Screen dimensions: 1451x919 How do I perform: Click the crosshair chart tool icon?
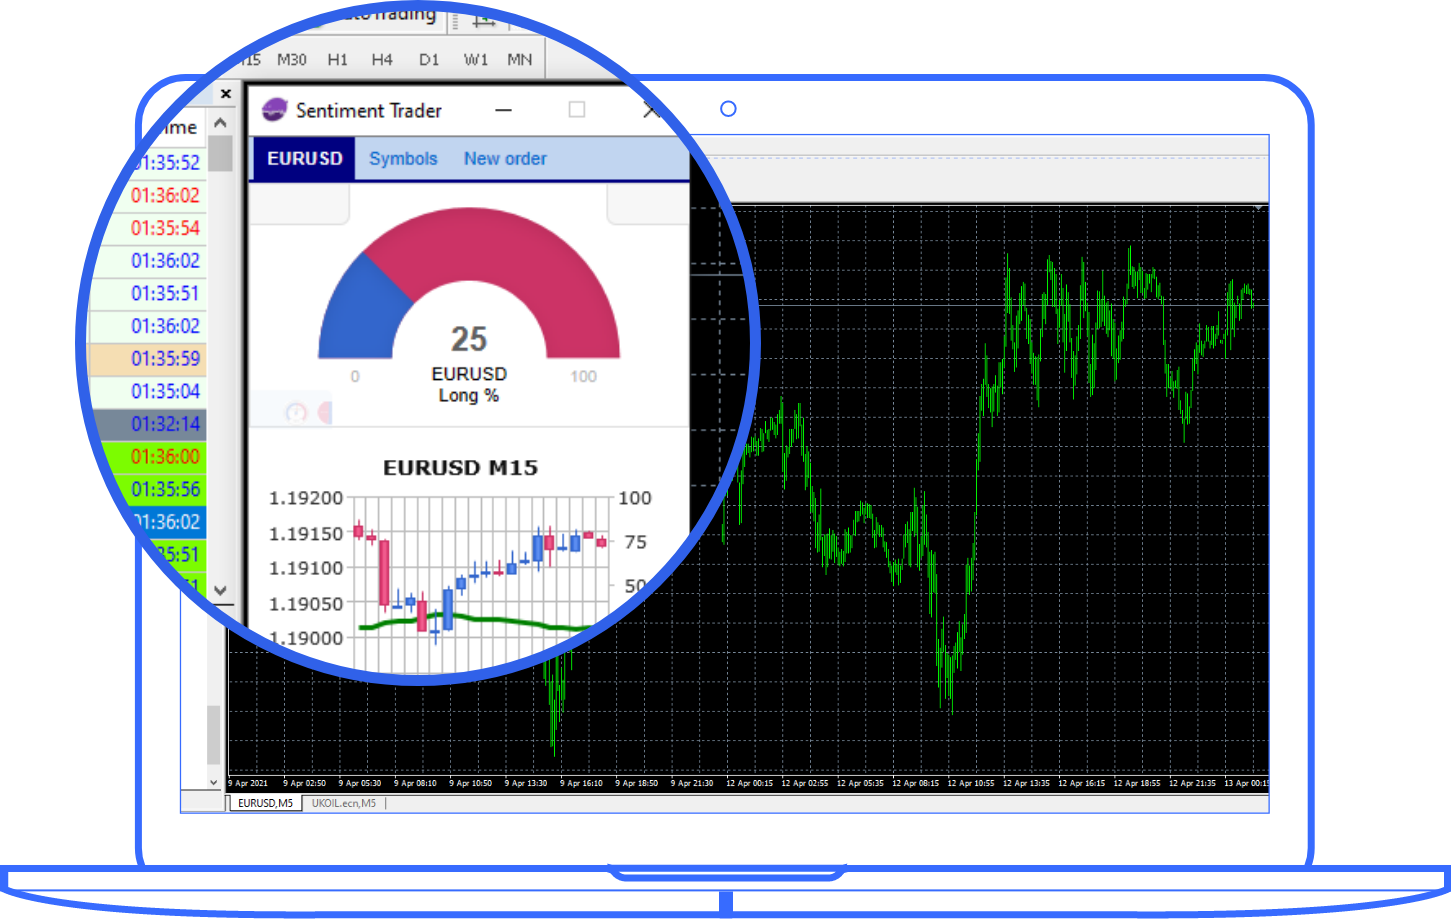pos(484,19)
